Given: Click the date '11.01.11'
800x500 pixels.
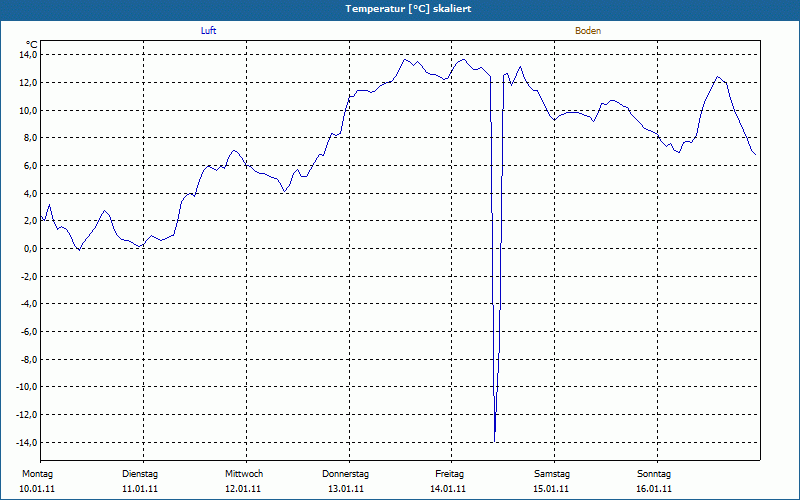Looking at the screenshot, I should click(x=140, y=489).
